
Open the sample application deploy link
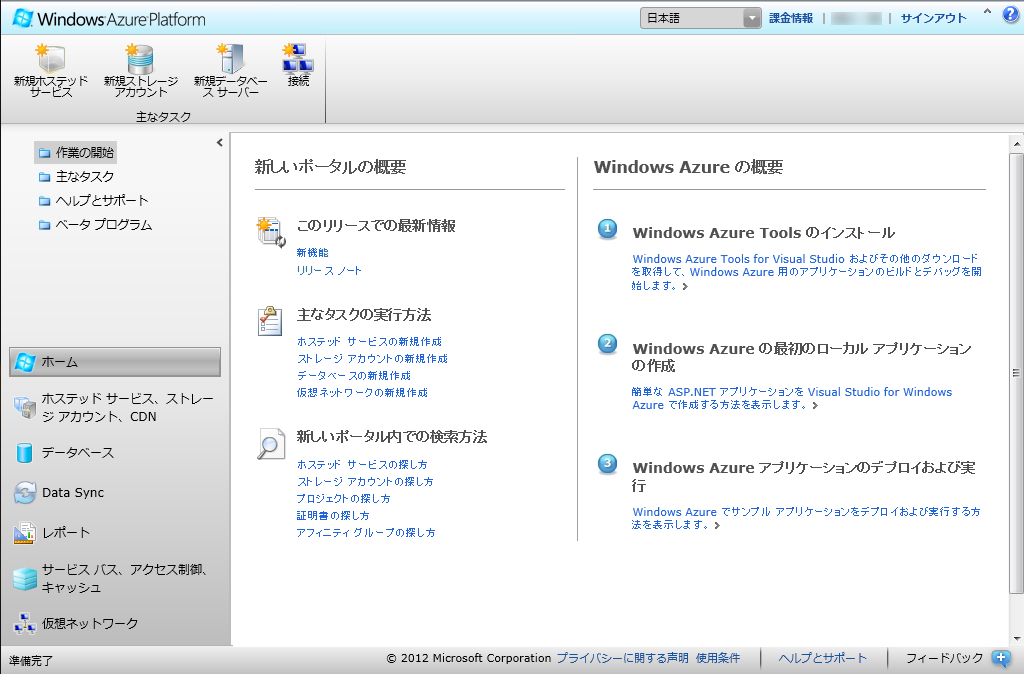806,518
